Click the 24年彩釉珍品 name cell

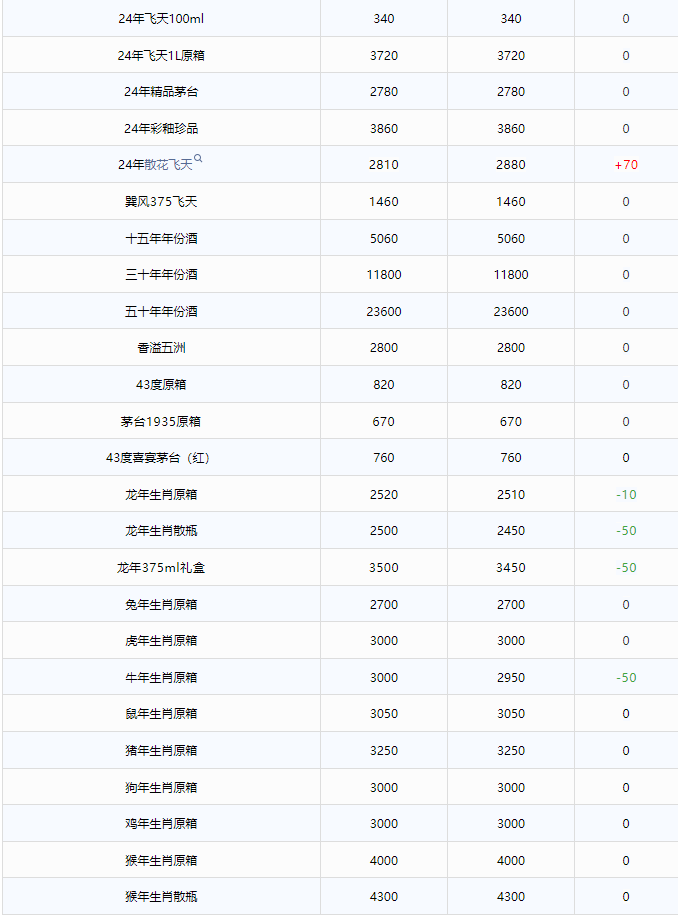coord(161,128)
